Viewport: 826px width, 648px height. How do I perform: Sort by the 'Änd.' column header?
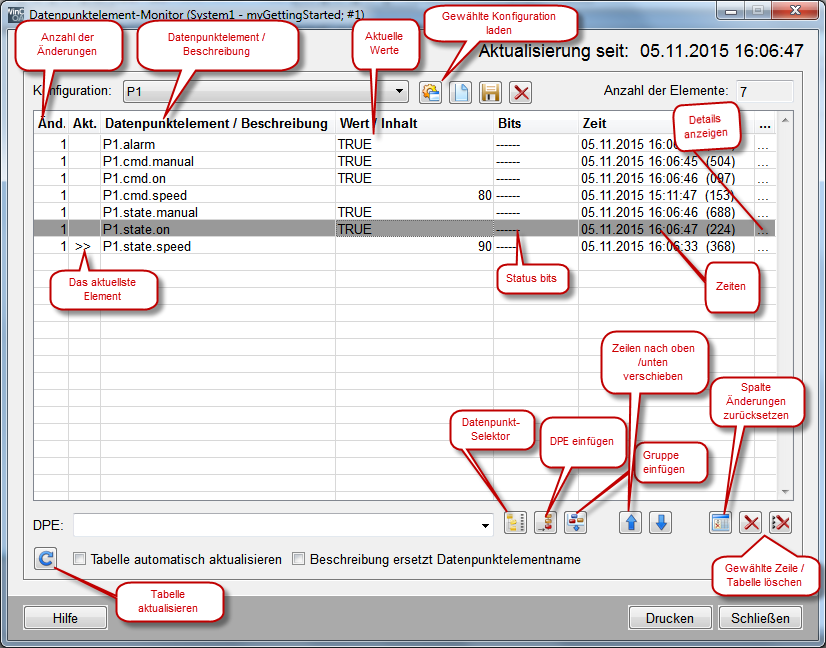52,123
